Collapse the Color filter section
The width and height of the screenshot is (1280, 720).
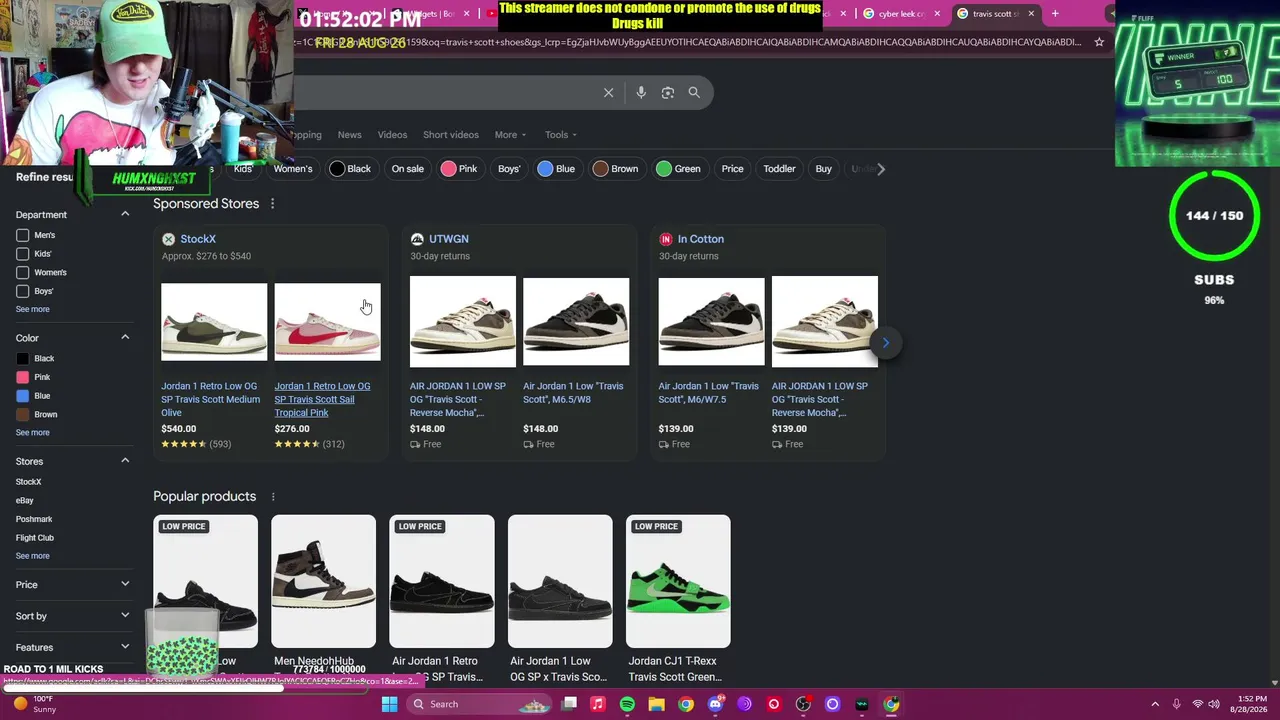[x=125, y=337]
